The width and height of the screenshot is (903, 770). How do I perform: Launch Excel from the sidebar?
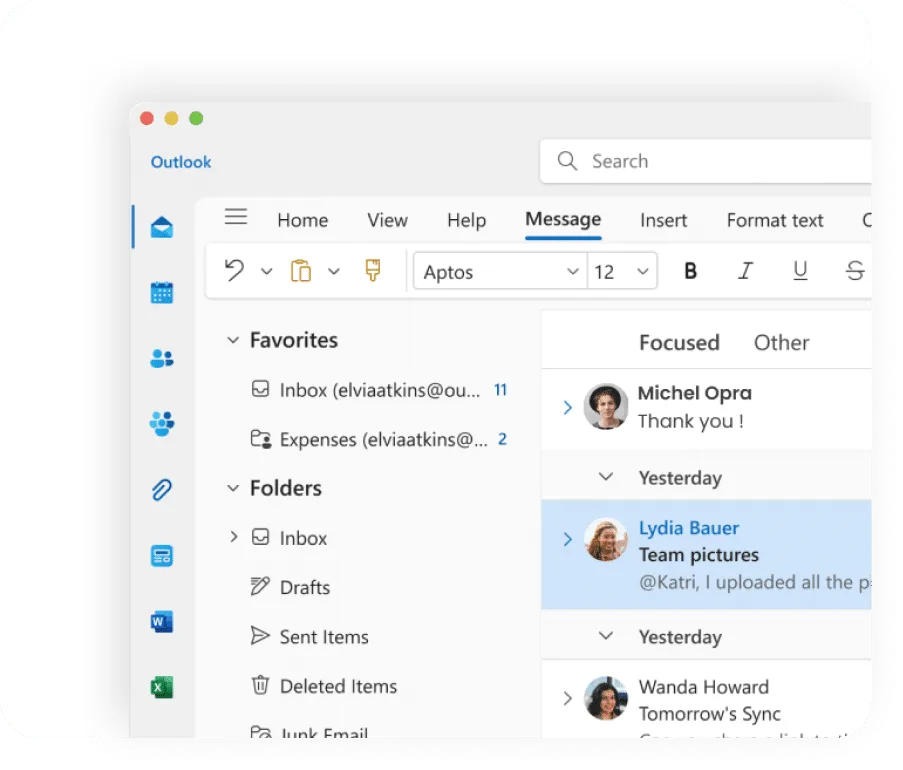pyautogui.click(x=162, y=687)
